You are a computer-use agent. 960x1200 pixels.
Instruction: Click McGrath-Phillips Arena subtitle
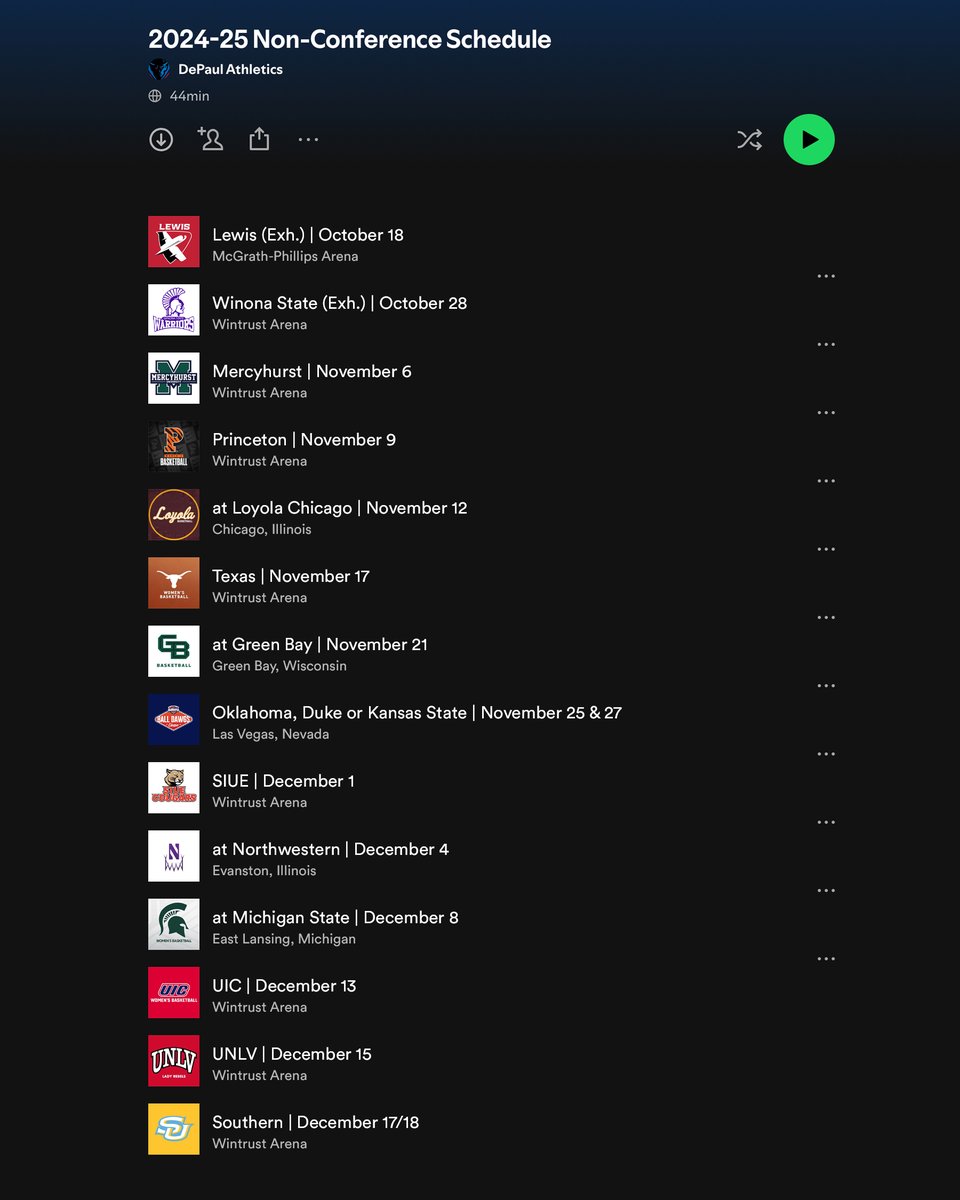click(x=285, y=256)
